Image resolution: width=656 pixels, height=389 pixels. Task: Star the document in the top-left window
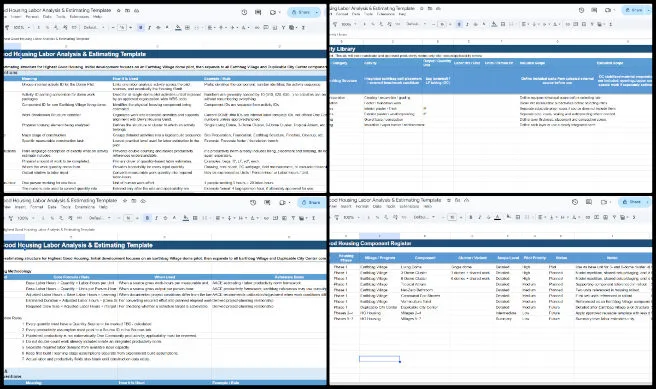click(119, 10)
